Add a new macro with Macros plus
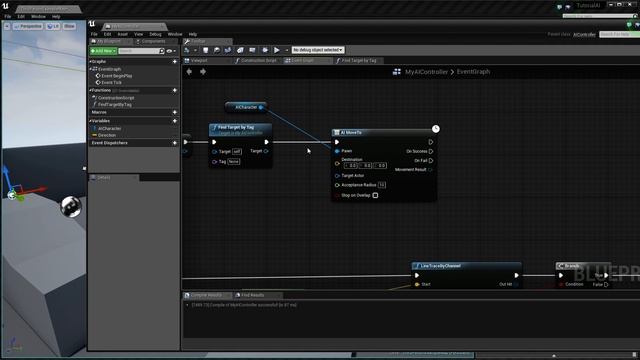640x360 pixels. click(175, 112)
